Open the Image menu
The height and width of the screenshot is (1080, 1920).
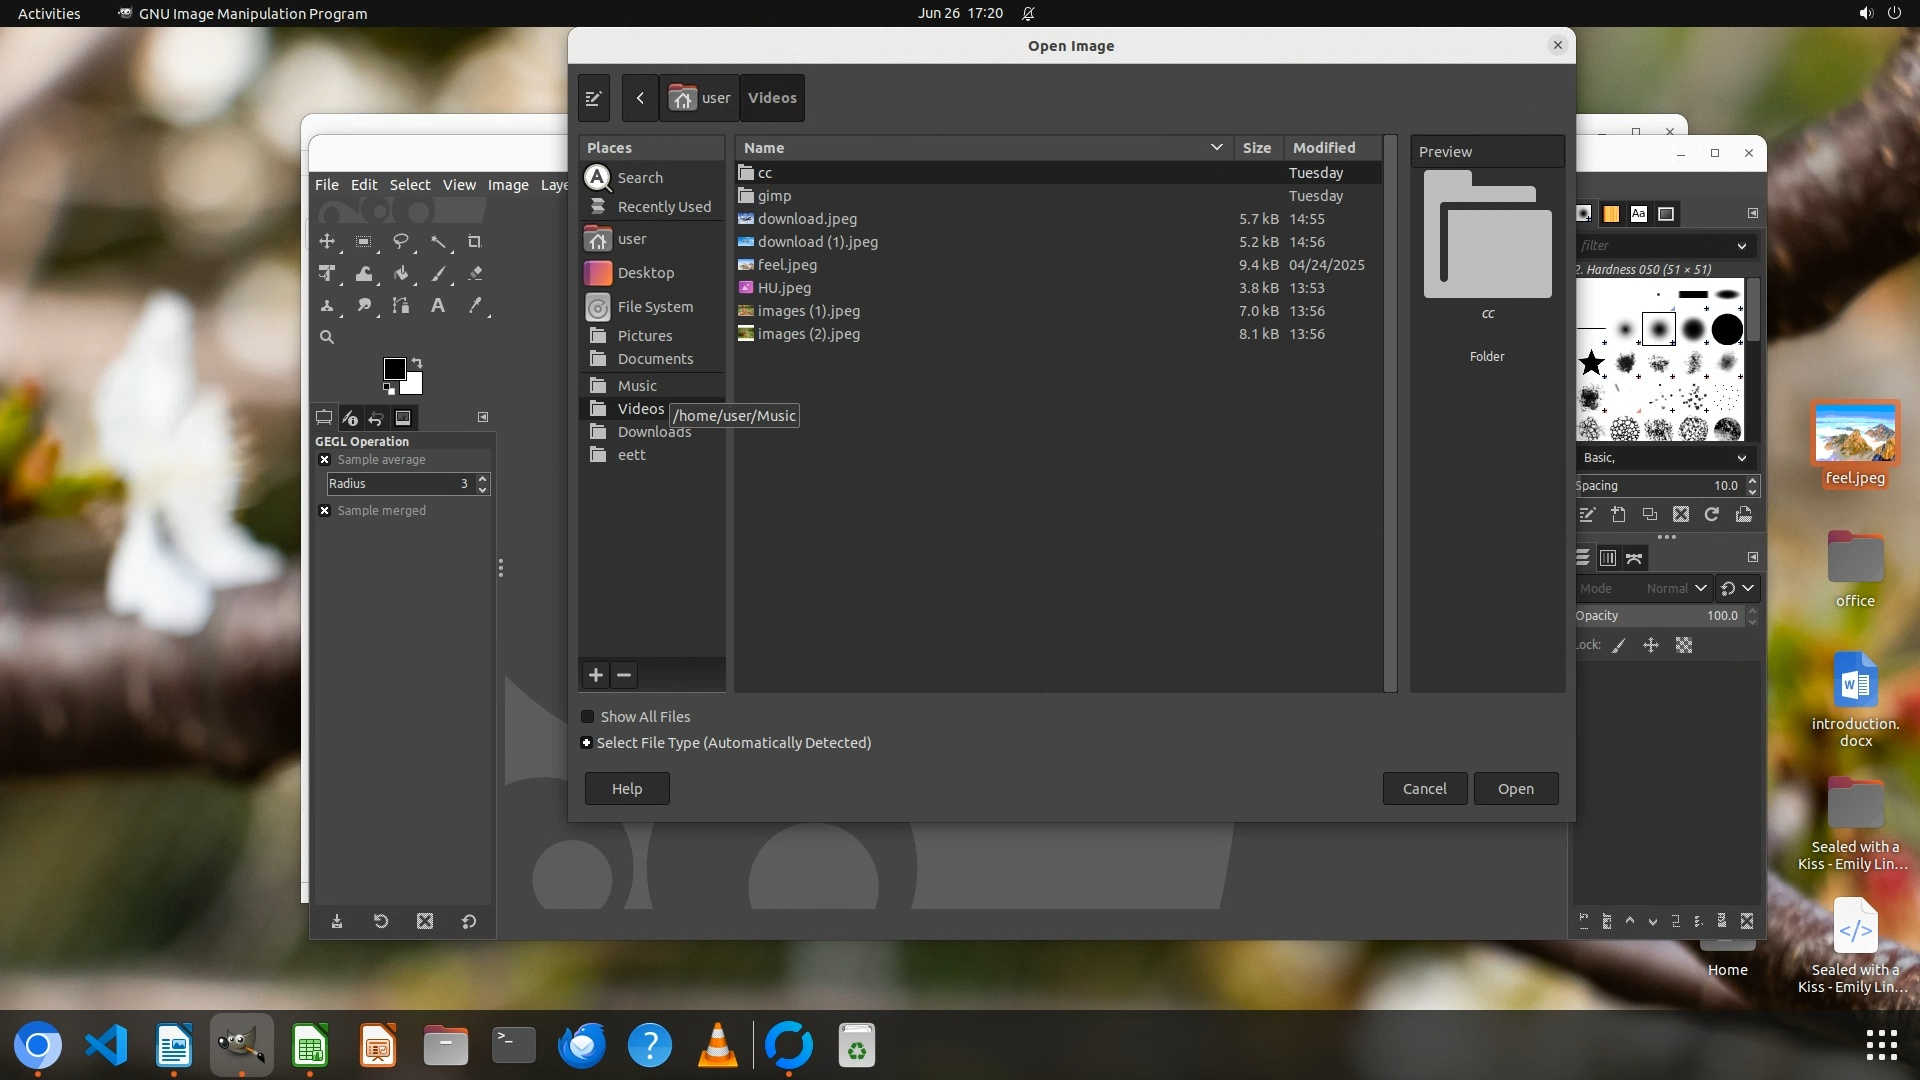click(508, 185)
